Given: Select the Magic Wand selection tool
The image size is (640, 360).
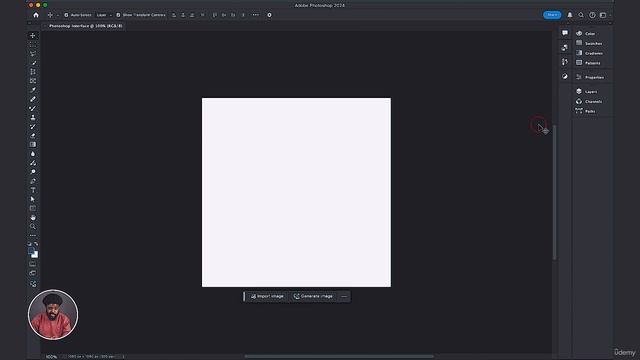Looking at the screenshot, I should pos(33,62).
